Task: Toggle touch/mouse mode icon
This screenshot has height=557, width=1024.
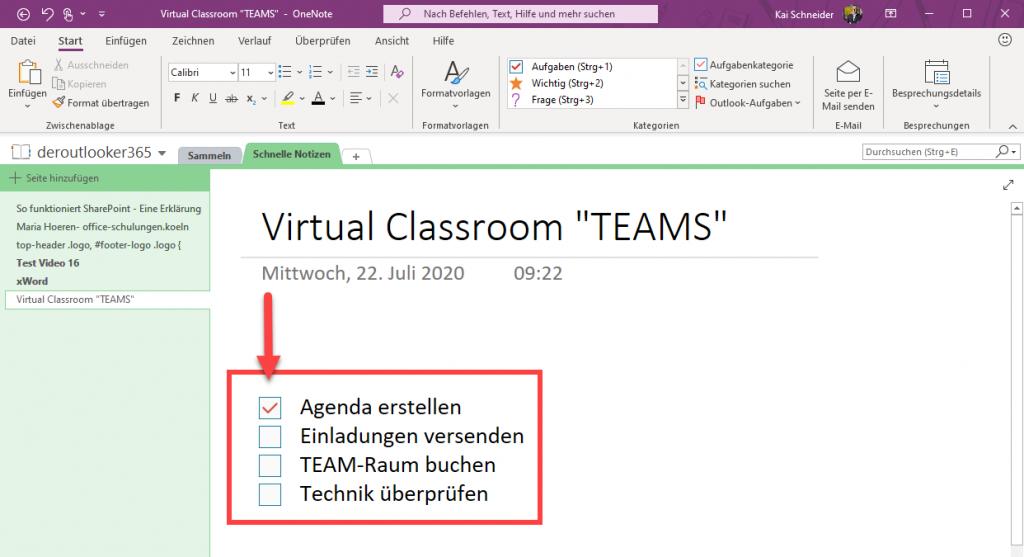Action: pyautogui.click(x=68, y=14)
